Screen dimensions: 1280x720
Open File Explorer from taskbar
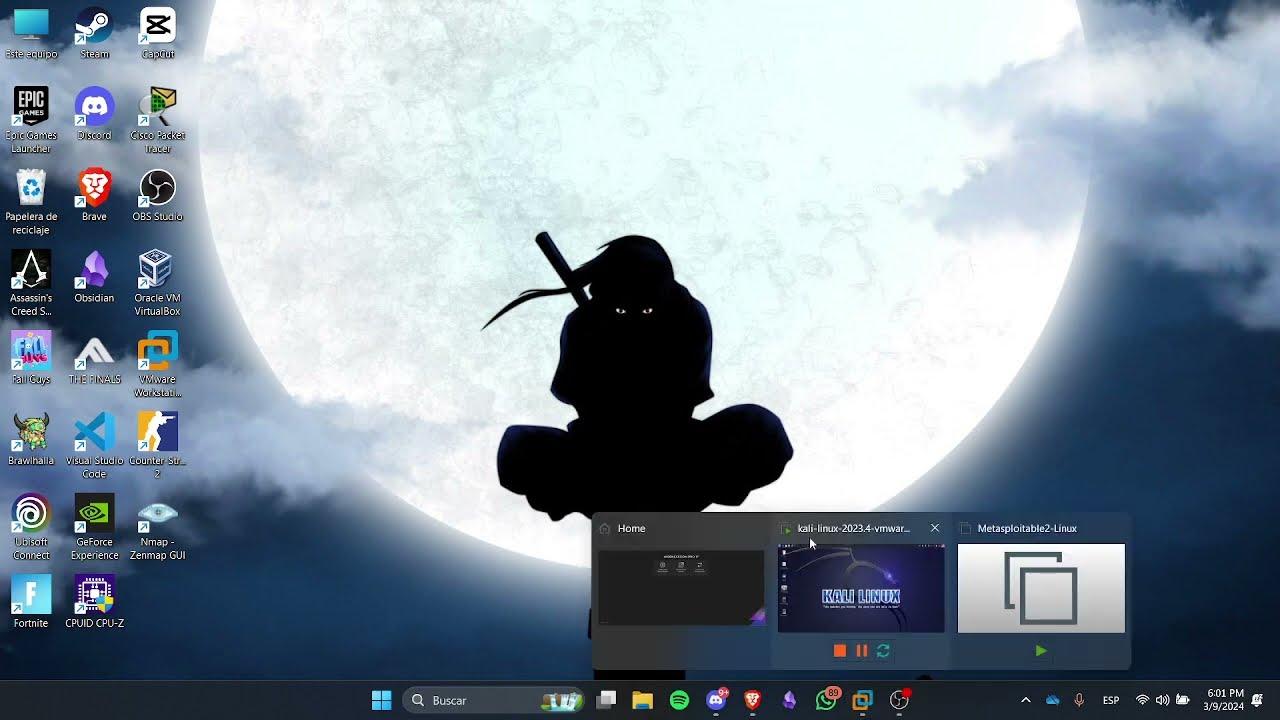pos(642,700)
